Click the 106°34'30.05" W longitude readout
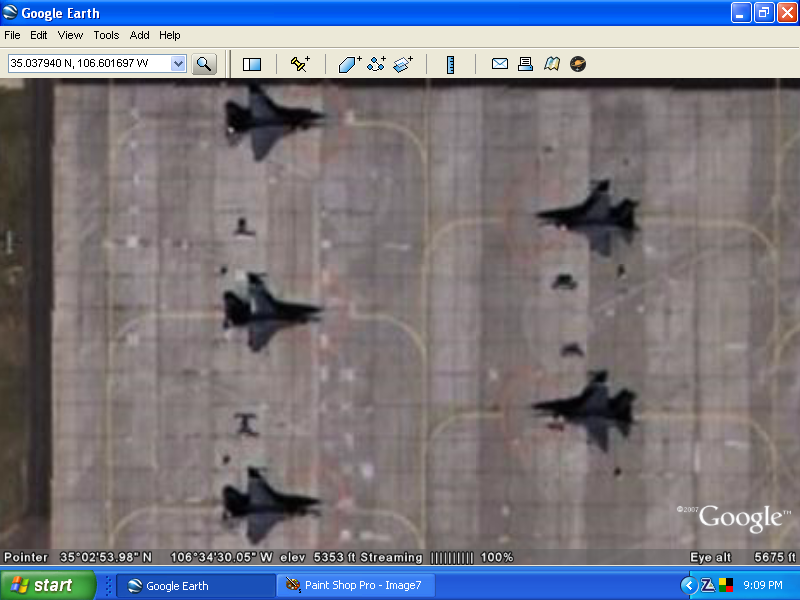800x600 pixels. tap(221, 558)
